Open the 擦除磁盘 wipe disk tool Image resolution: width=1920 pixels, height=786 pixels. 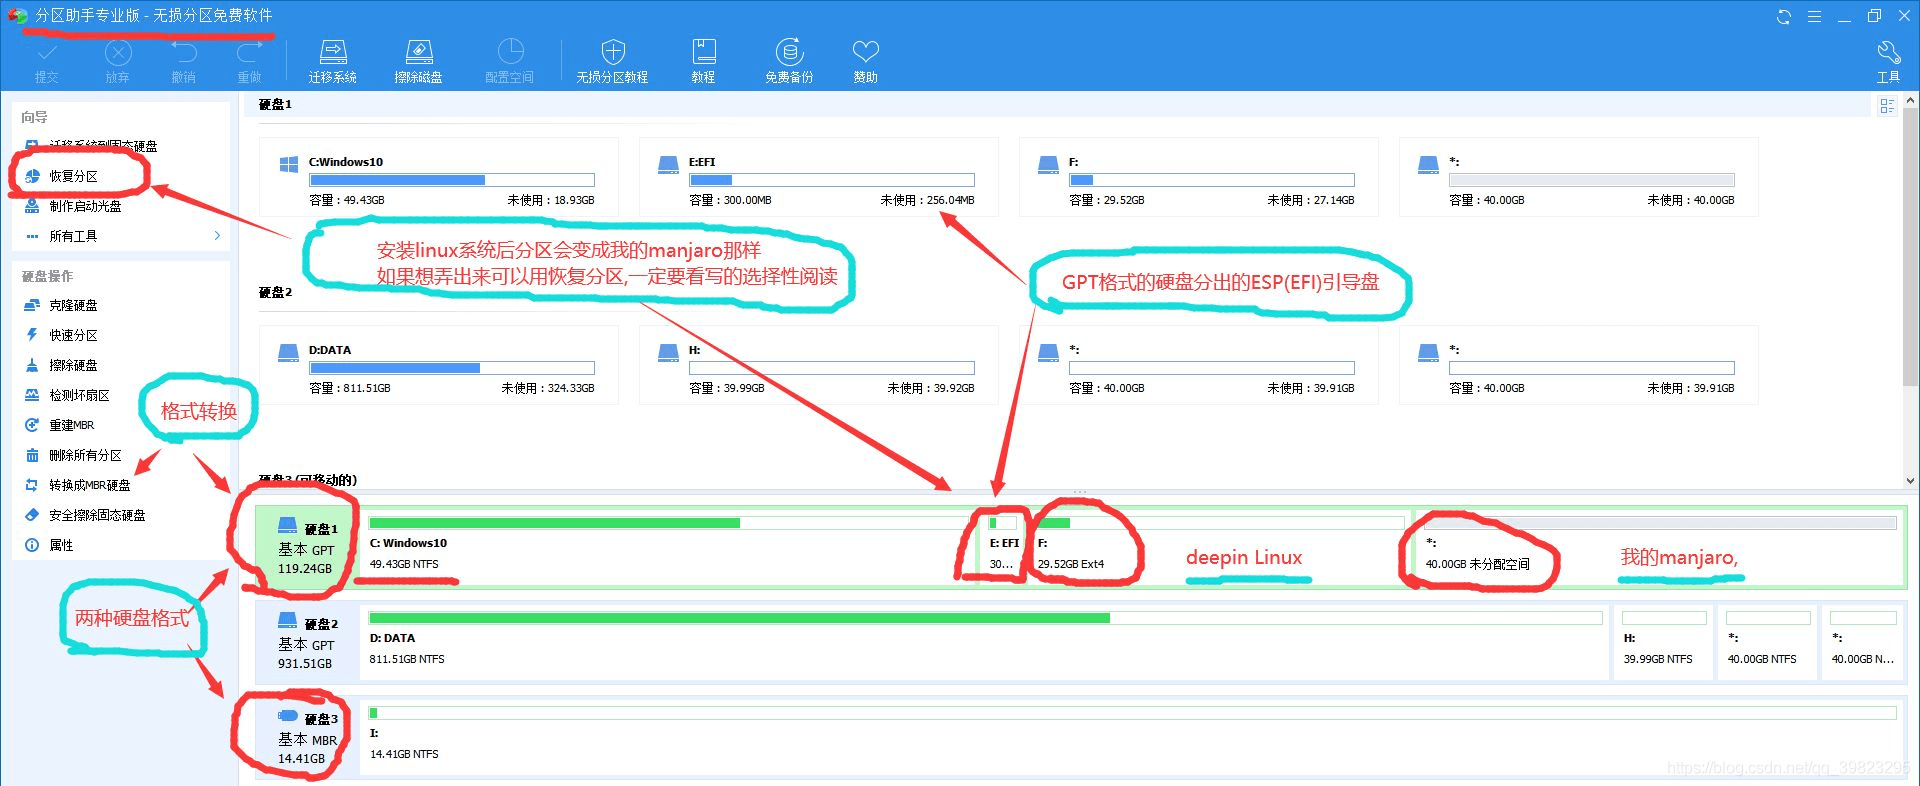(418, 62)
